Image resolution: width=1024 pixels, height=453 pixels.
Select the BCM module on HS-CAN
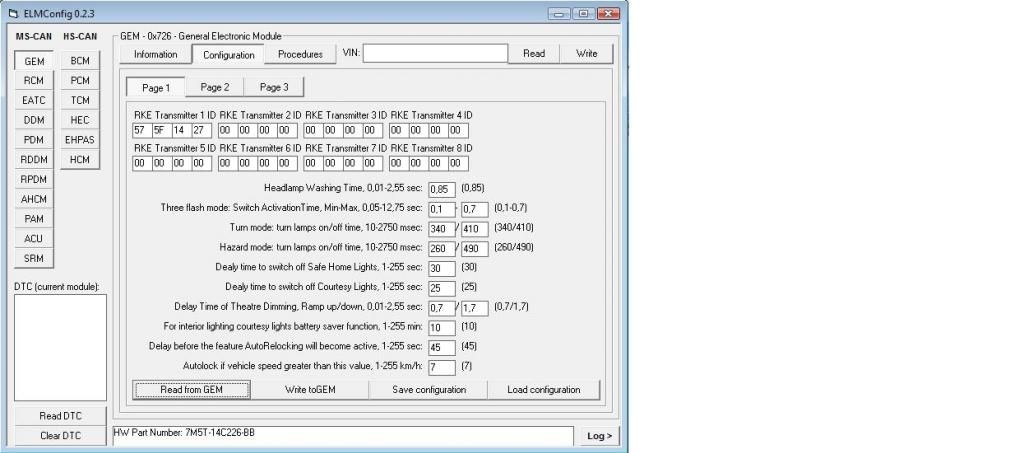point(80,61)
